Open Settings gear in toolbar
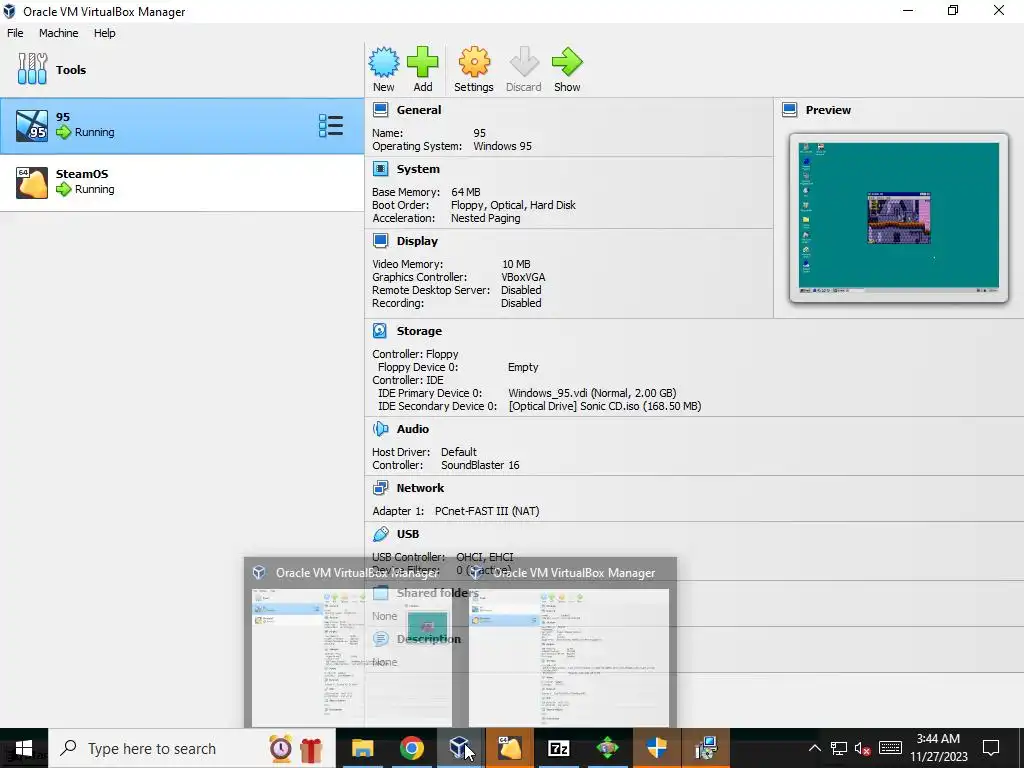Screen dimensions: 1024x768 (x=474, y=62)
